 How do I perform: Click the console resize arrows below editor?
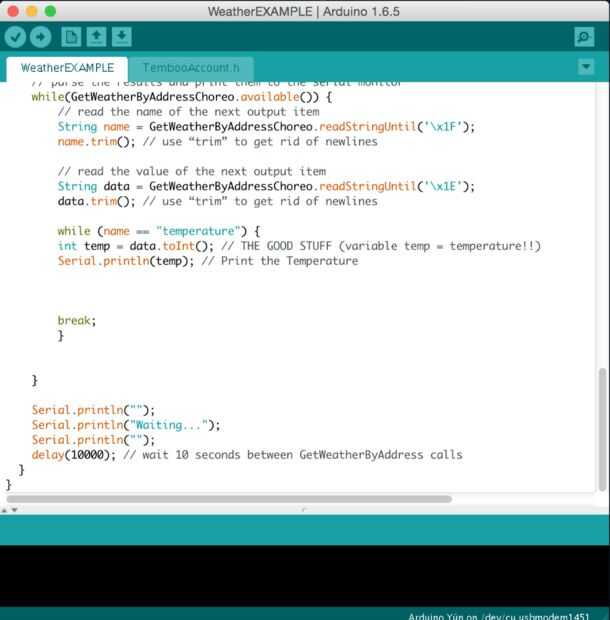click(x=9, y=510)
